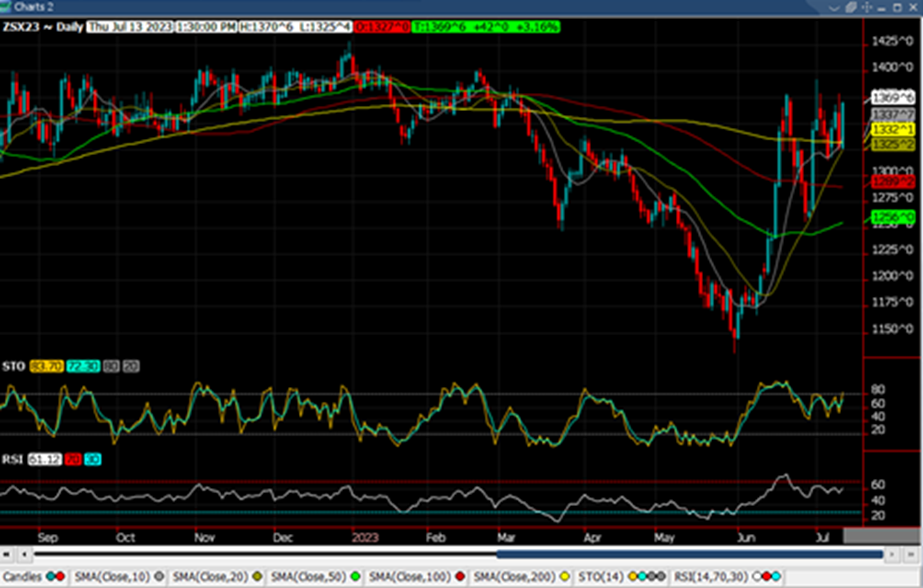Click the RSI red 70 threshold badge
This screenshot has height=588, width=923.
tap(76, 459)
